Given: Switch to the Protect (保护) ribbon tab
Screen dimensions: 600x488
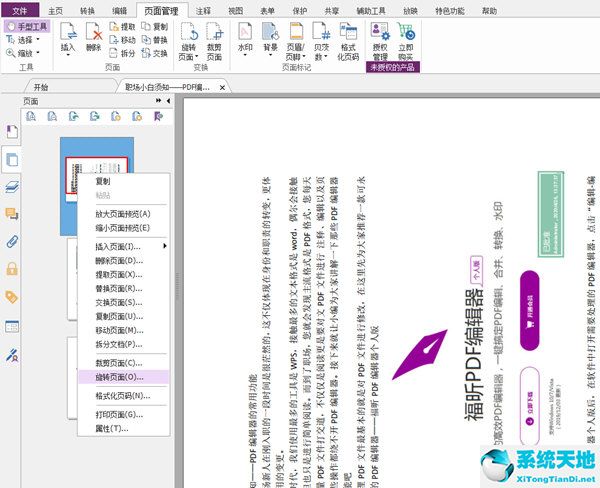Looking at the screenshot, I should pos(300,11).
